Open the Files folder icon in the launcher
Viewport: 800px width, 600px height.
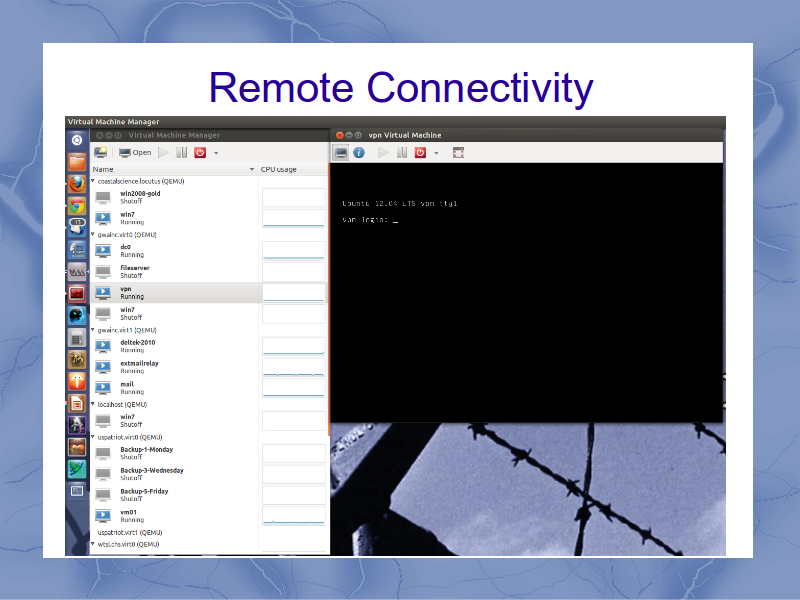pyautogui.click(x=77, y=162)
